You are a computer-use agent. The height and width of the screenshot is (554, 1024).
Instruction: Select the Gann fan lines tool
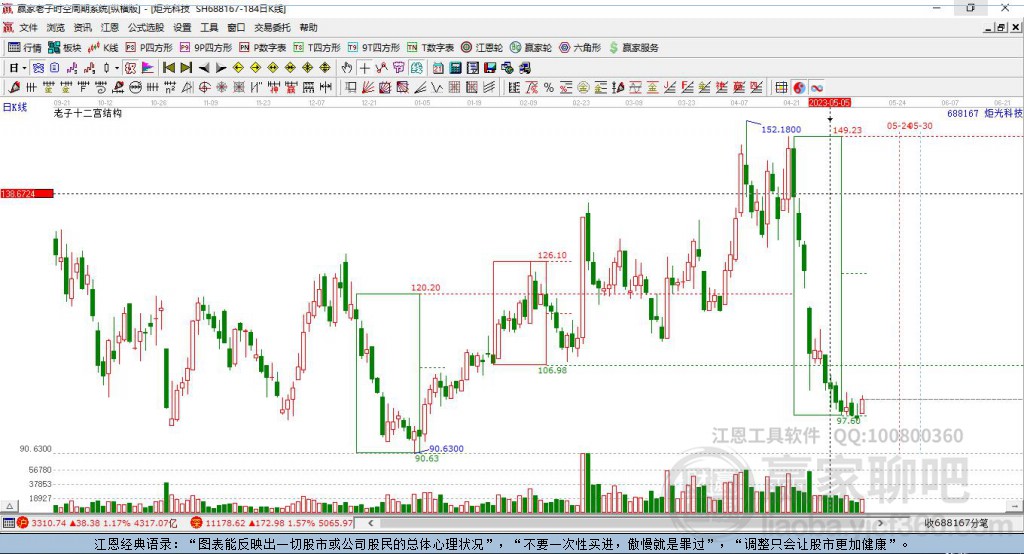pos(367,88)
